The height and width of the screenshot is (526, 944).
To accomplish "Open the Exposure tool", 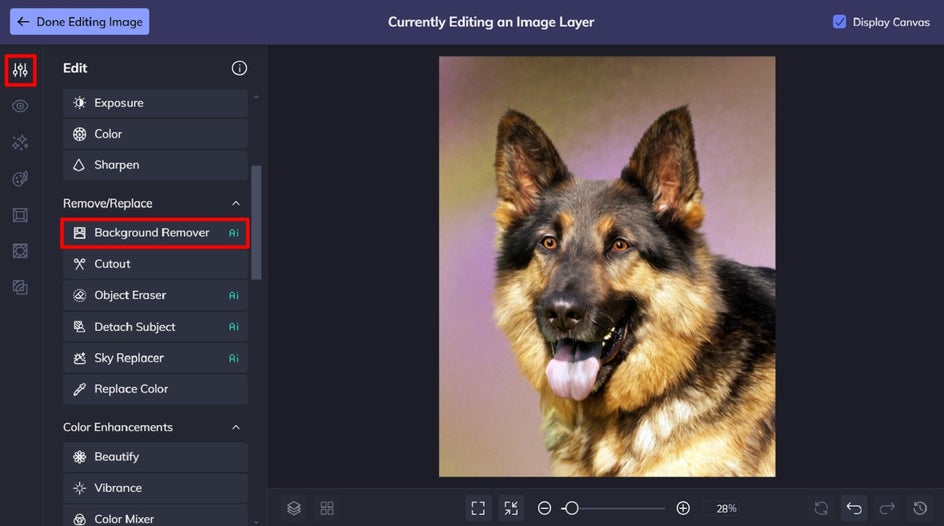I will pyautogui.click(x=155, y=103).
